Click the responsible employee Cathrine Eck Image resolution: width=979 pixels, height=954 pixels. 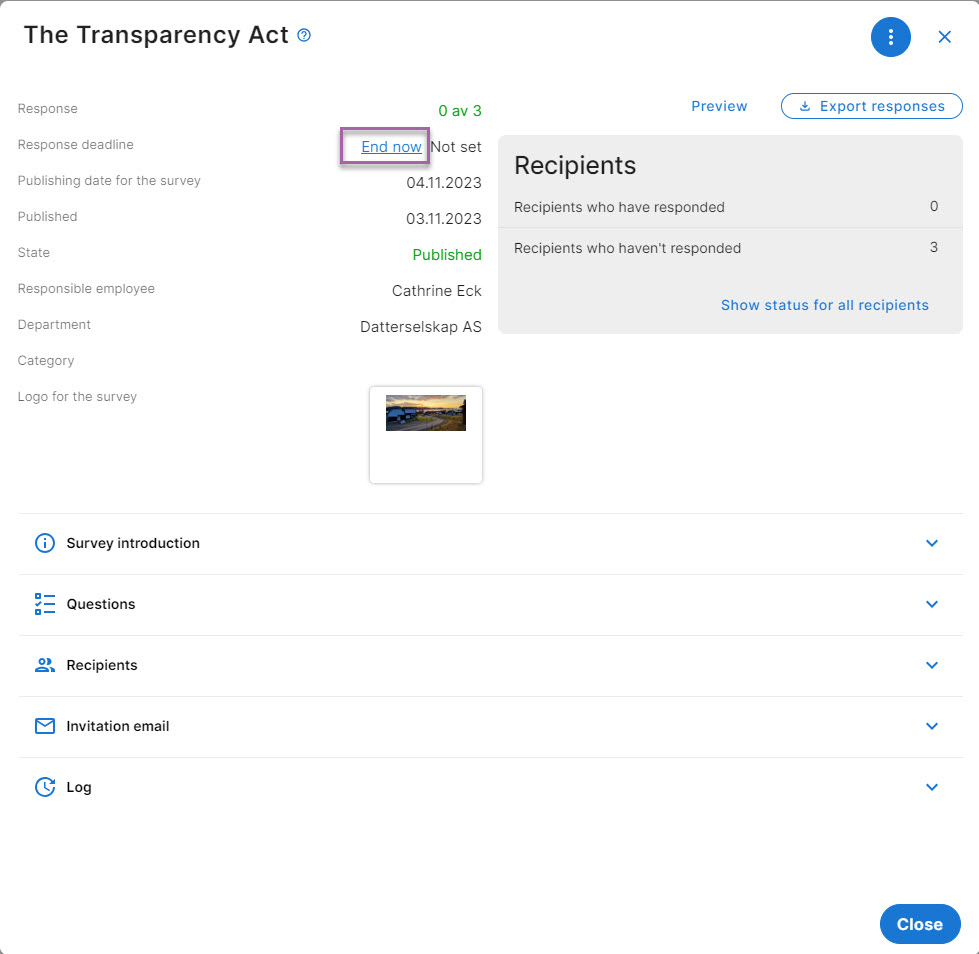pos(436,291)
